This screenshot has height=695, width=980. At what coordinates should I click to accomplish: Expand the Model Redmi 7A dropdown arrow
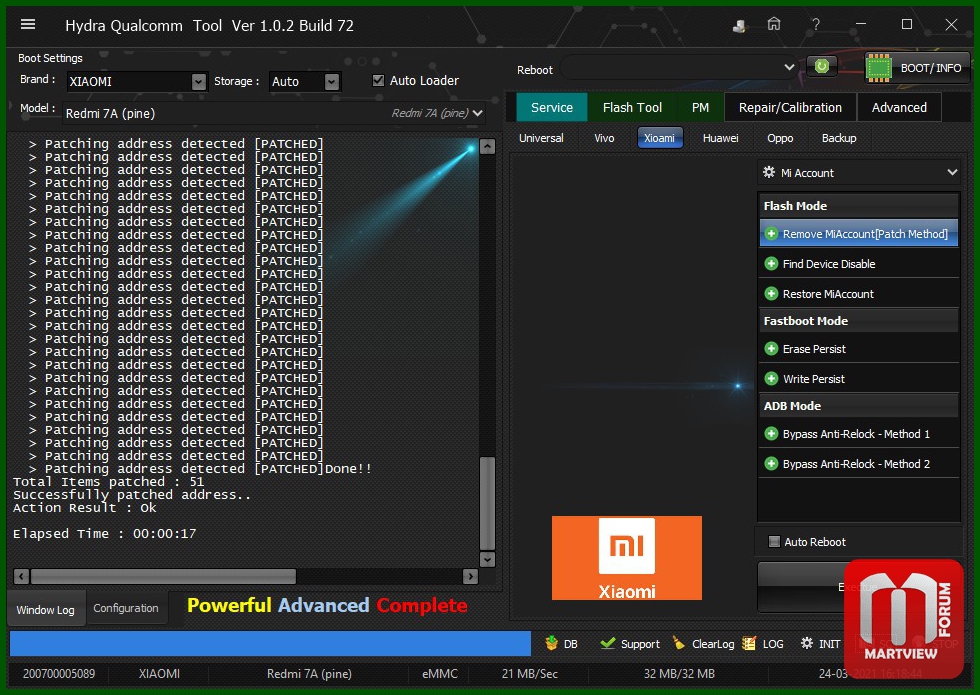click(478, 113)
